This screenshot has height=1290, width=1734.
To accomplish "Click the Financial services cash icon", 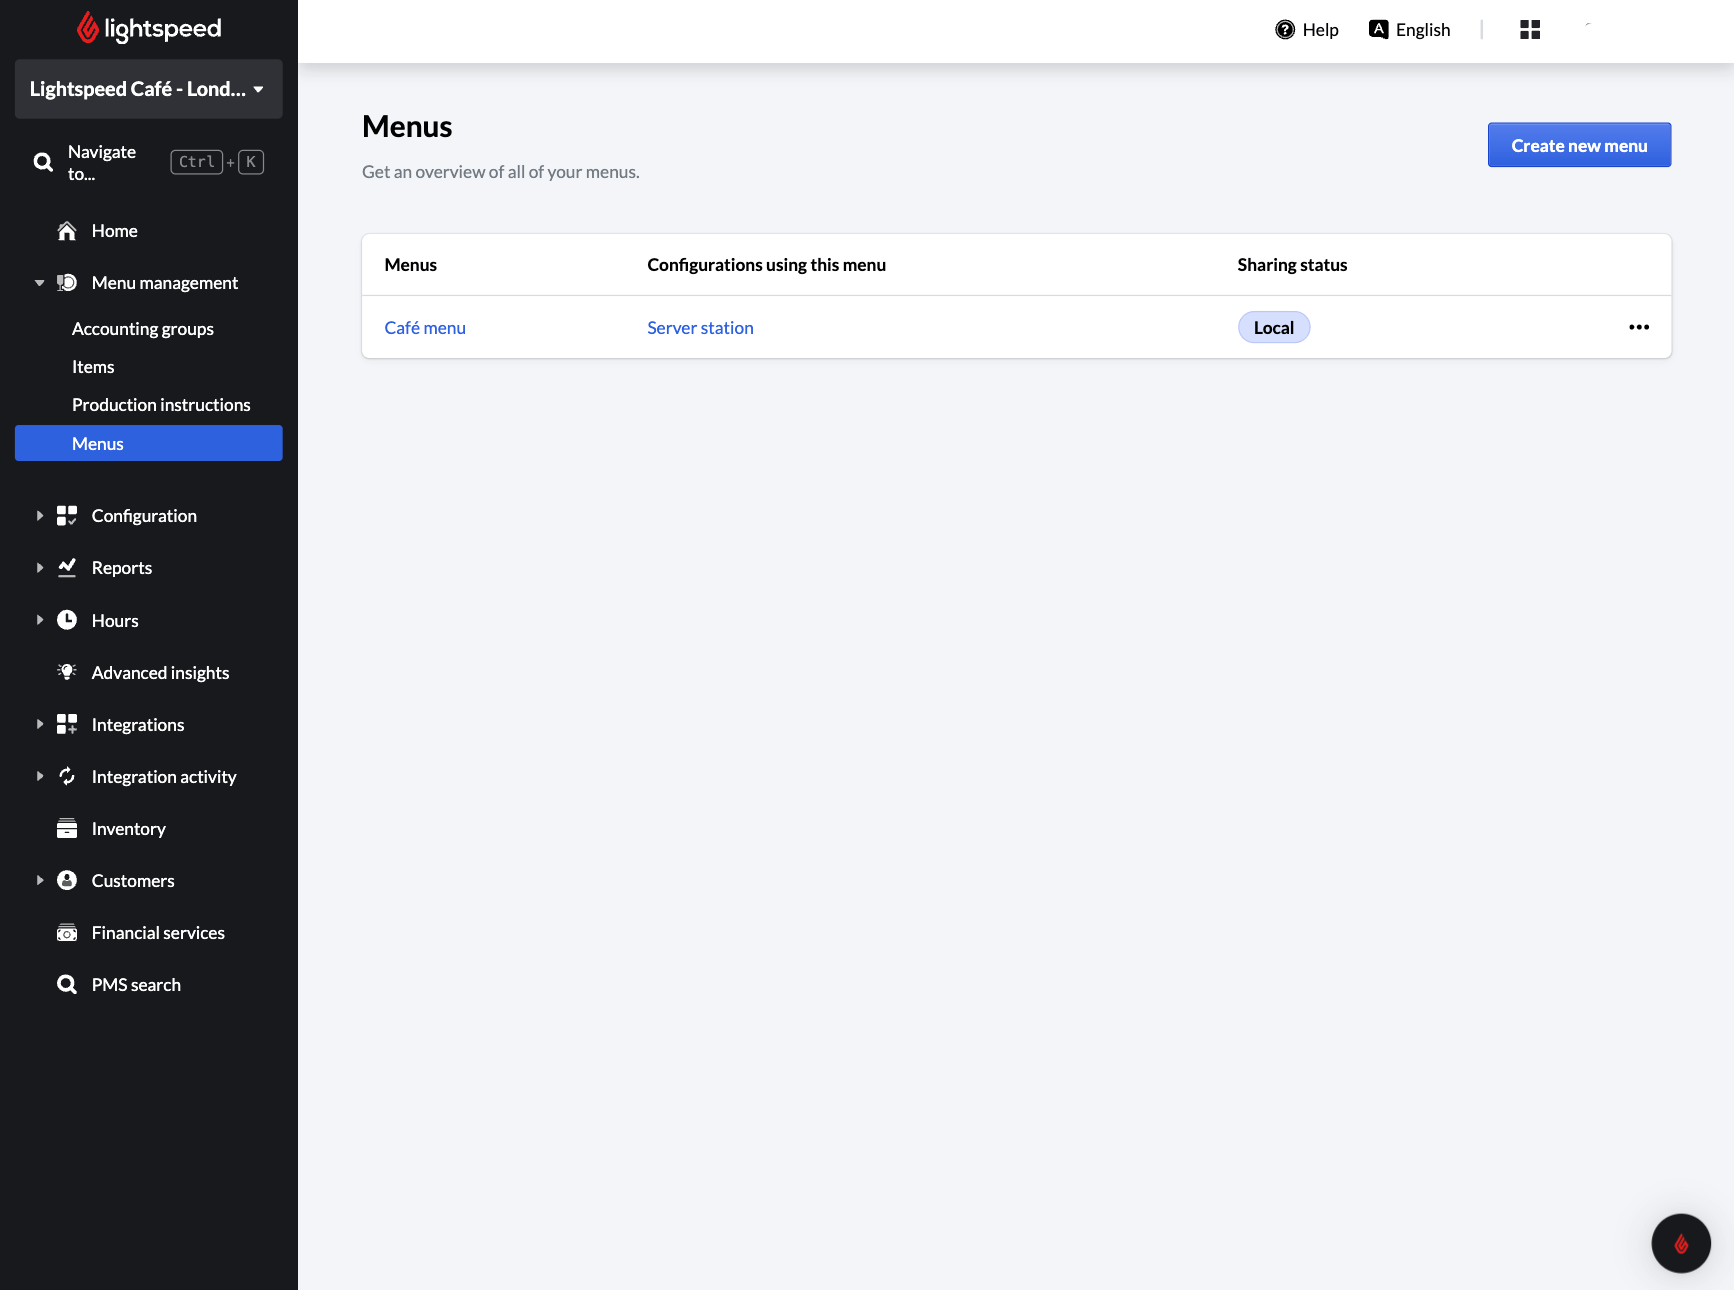I will pyautogui.click(x=67, y=933).
